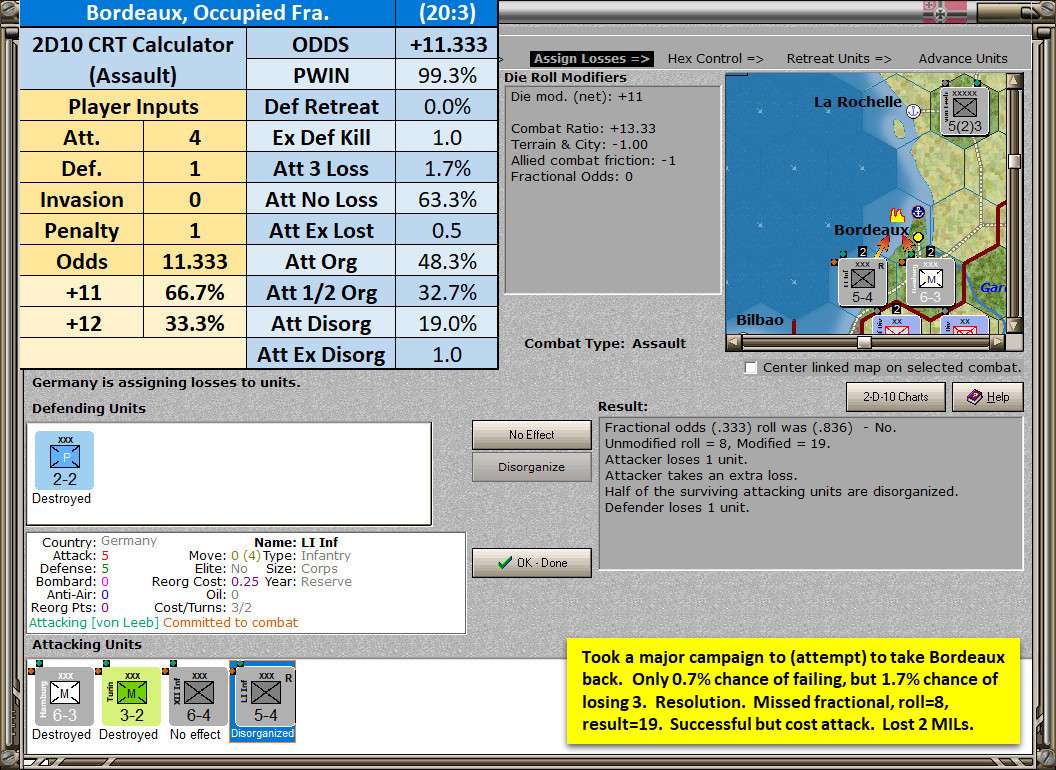The height and width of the screenshot is (770, 1056).
Task: Click 'Unmodified roll = 8, Modified = 19.' result line
Action: pos(717,443)
